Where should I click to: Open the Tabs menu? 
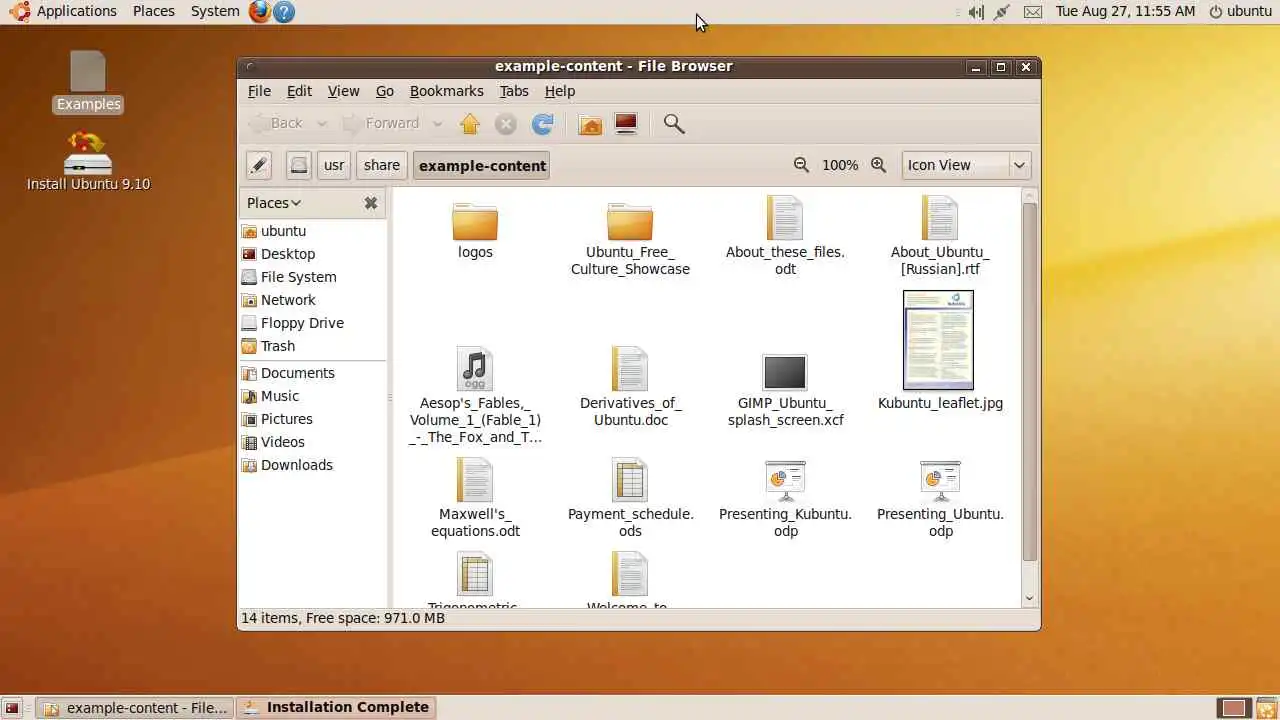coord(514,91)
